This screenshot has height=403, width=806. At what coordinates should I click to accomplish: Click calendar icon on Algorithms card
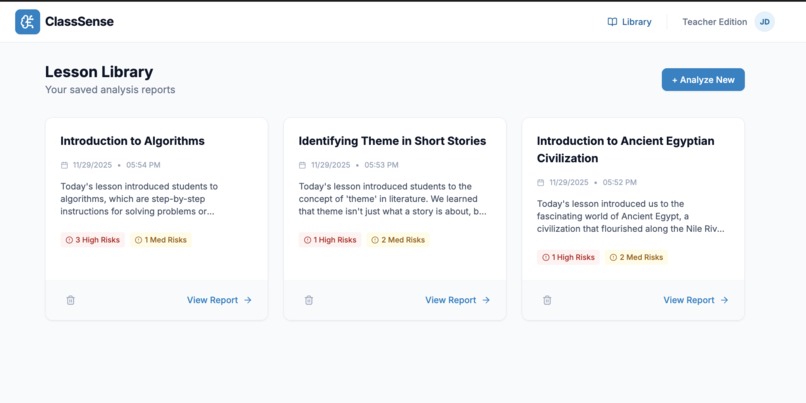point(65,165)
